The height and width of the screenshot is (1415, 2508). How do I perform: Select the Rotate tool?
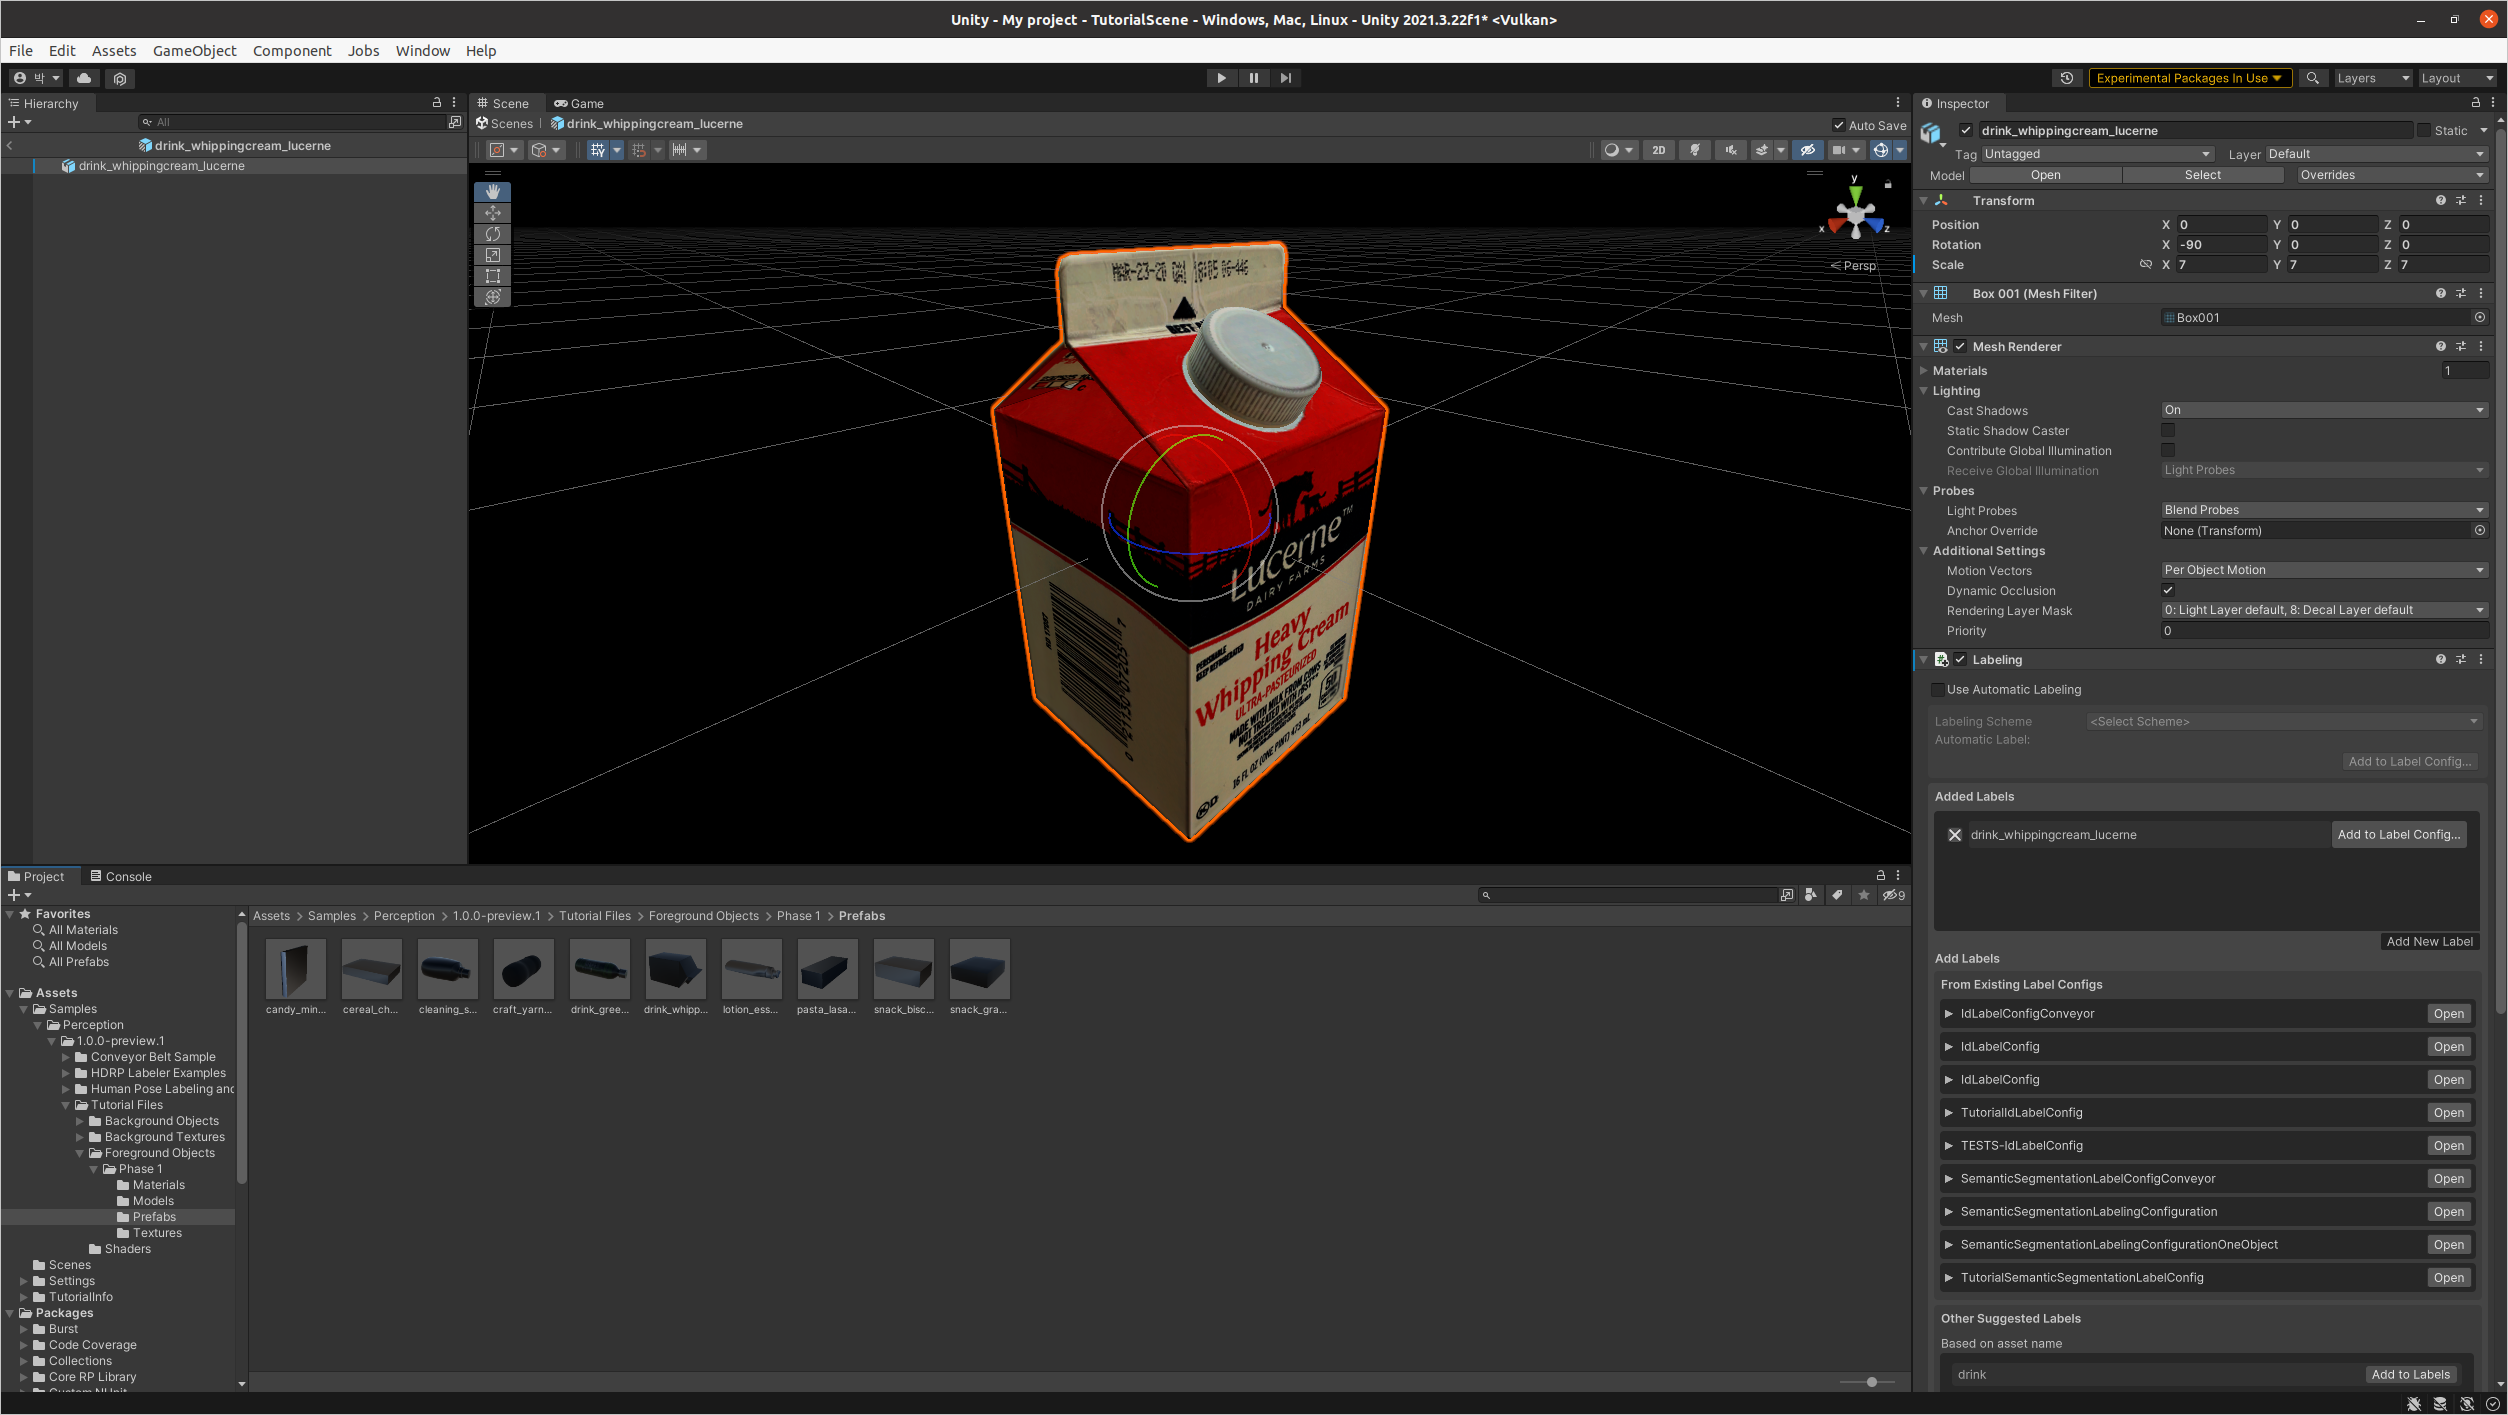492,234
